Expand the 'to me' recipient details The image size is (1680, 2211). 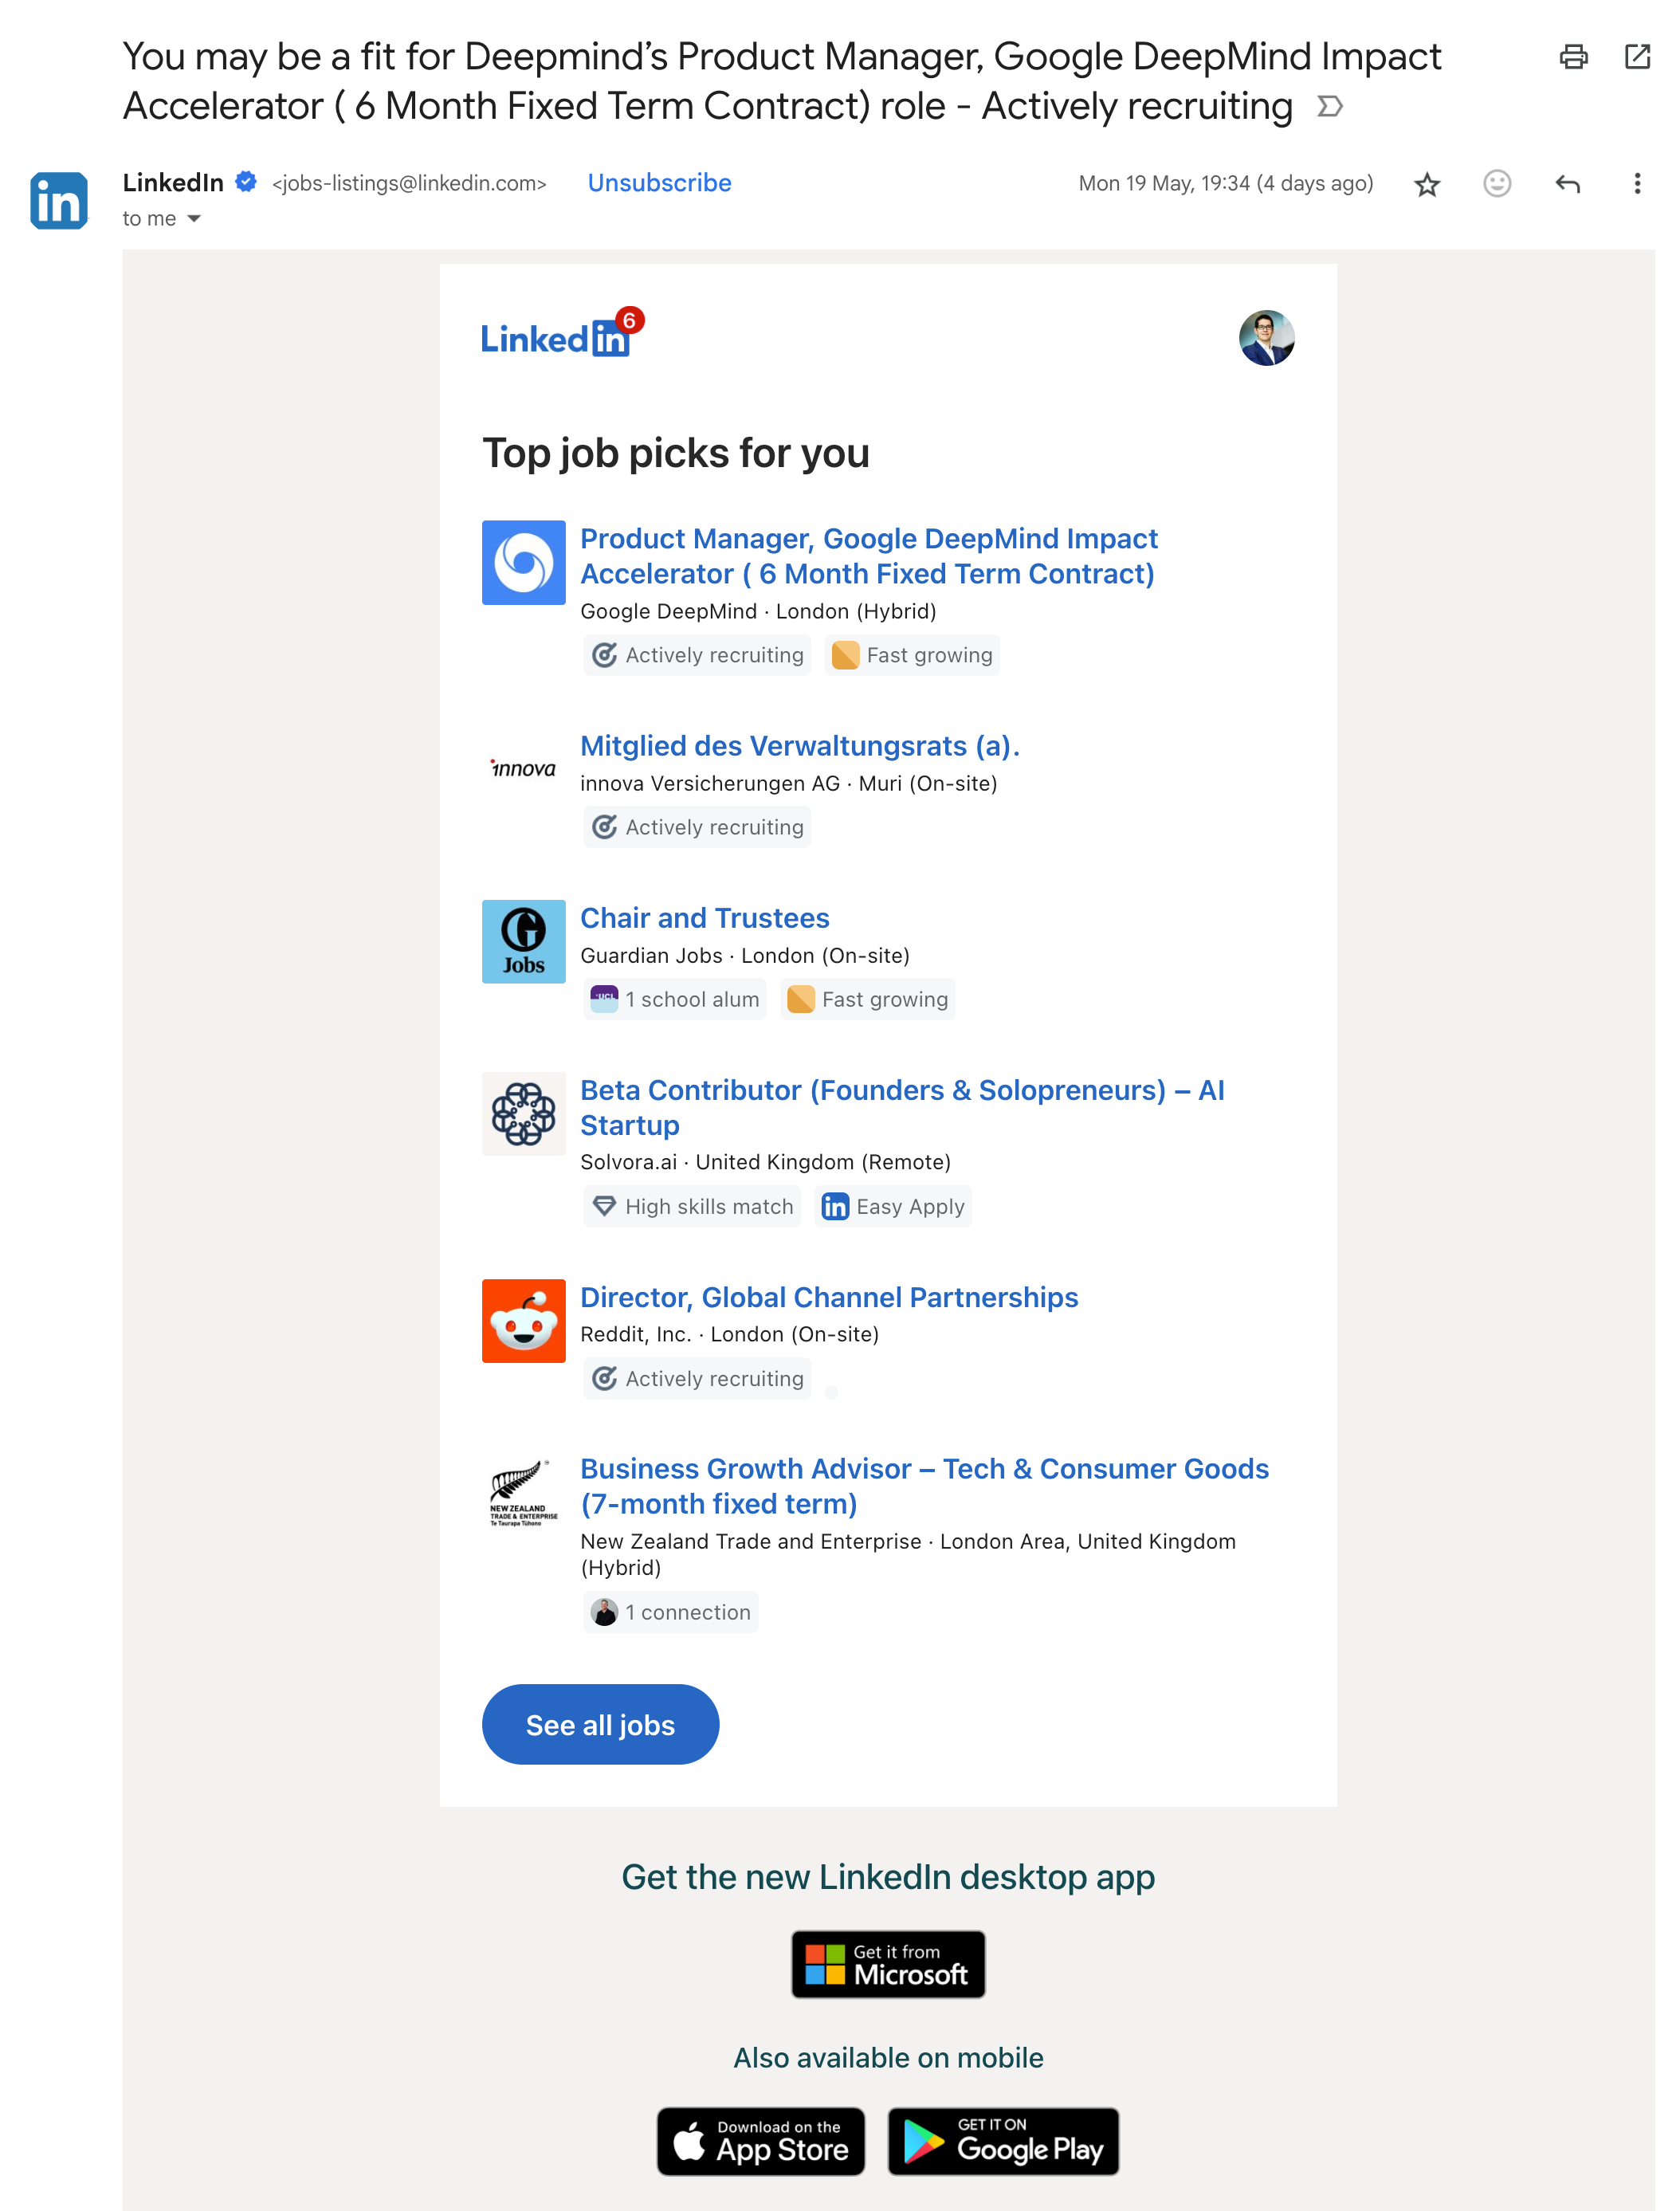pos(194,219)
